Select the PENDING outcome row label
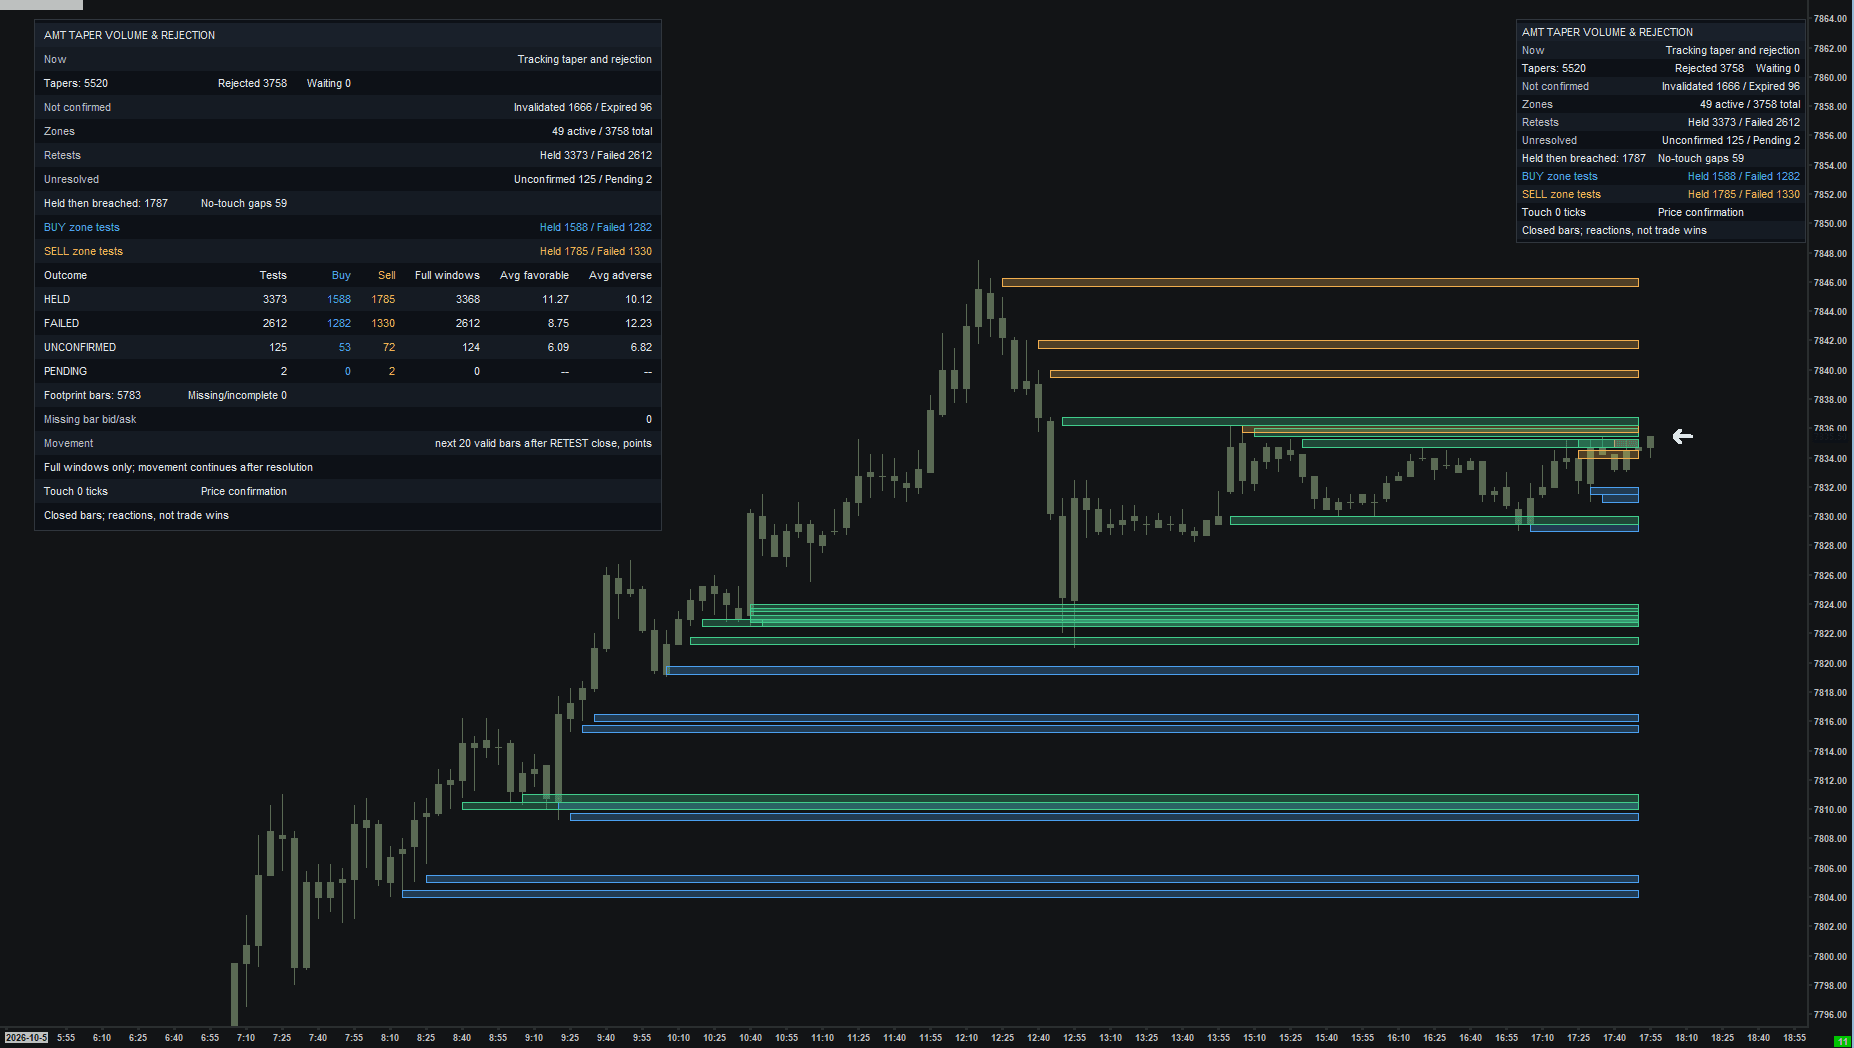 click(65, 371)
